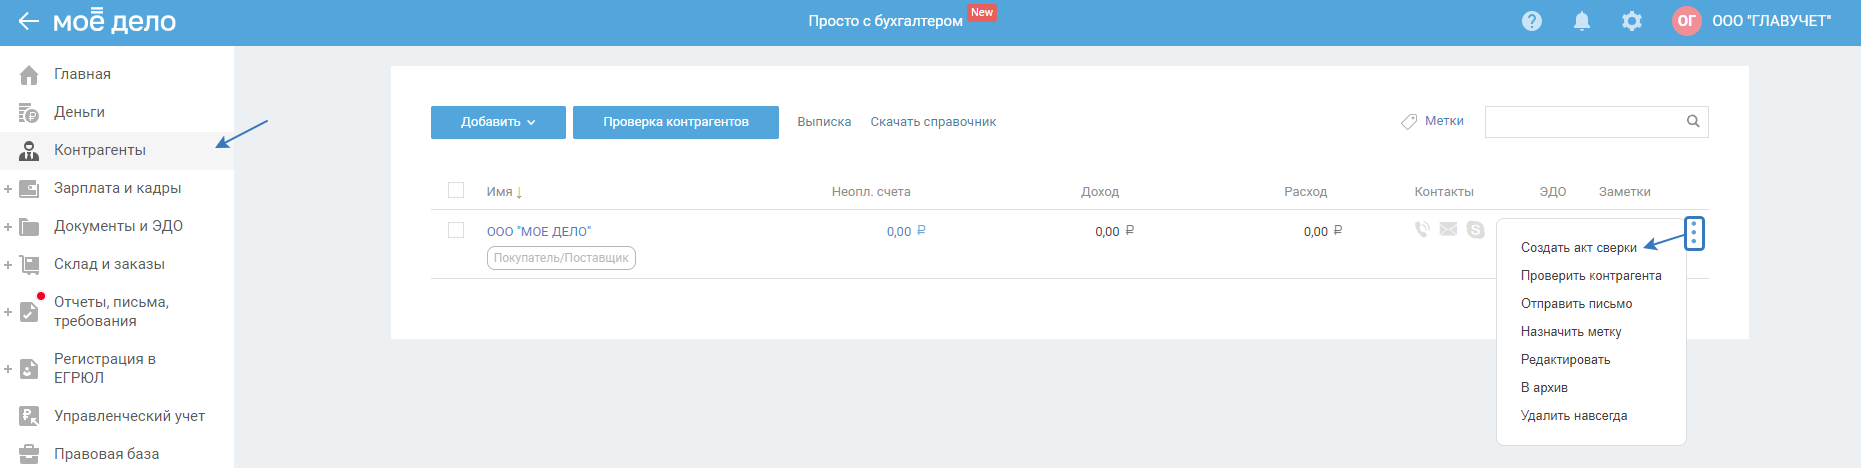Click the Выписка link
The width and height of the screenshot is (1861, 468).
[824, 122]
